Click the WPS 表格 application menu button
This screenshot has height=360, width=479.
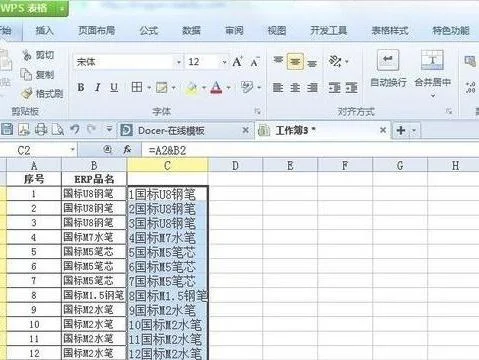click(x=33, y=8)
